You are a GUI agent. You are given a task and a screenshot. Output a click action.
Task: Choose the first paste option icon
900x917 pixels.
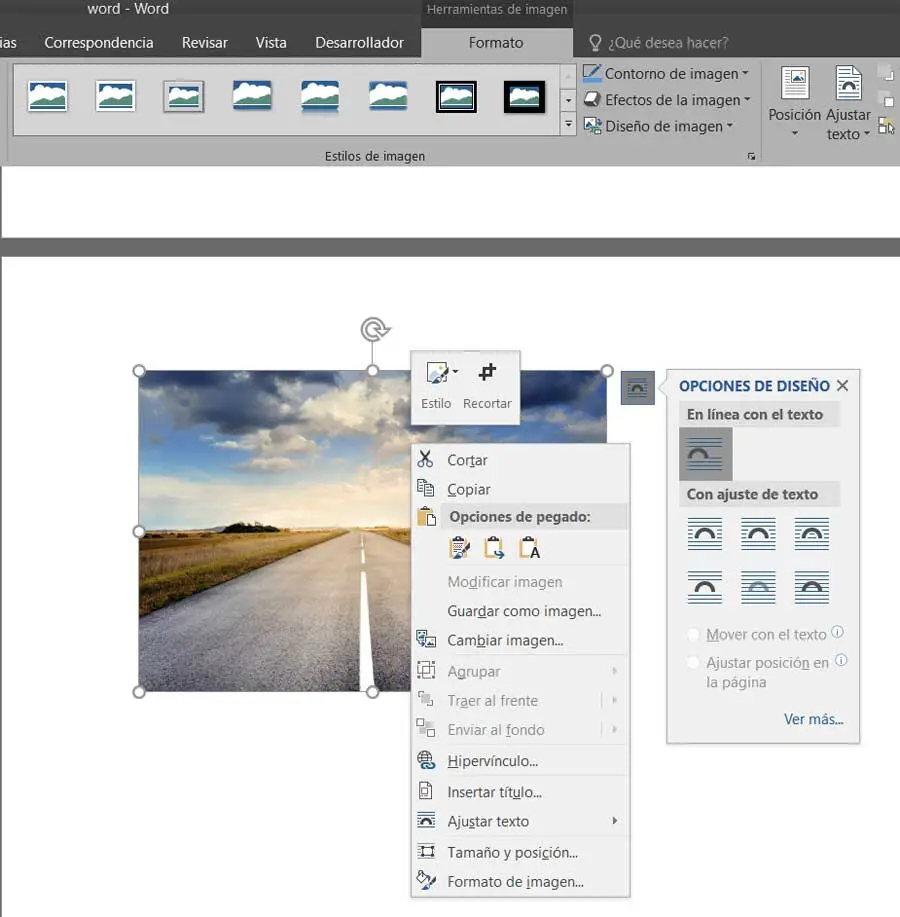pyautogui.click(x=459, y=547)
